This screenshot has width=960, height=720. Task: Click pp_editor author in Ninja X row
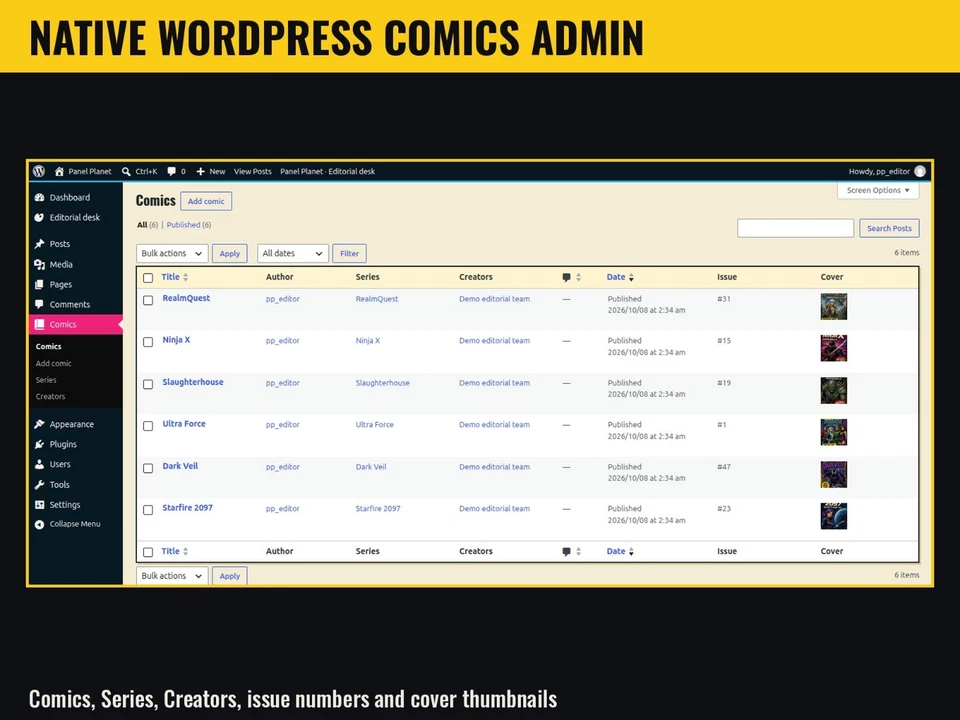tap(282, 340)
